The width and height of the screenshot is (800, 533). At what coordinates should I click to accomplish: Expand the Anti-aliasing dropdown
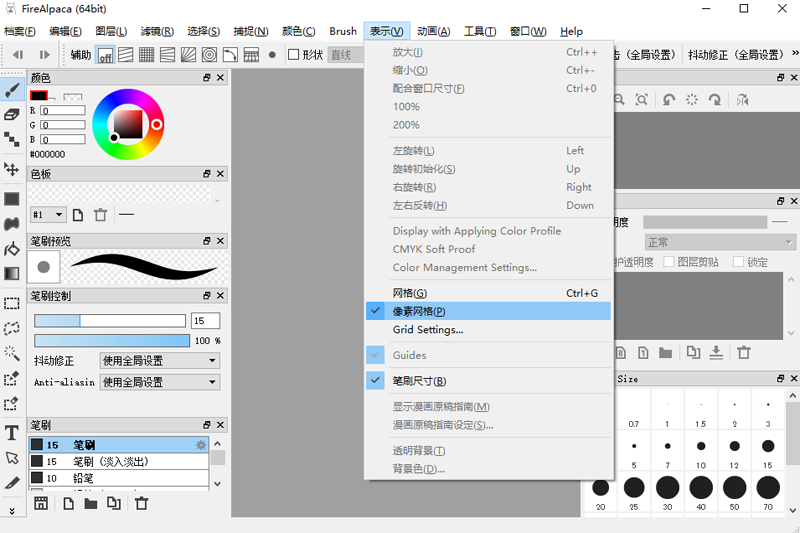[159, 382]
